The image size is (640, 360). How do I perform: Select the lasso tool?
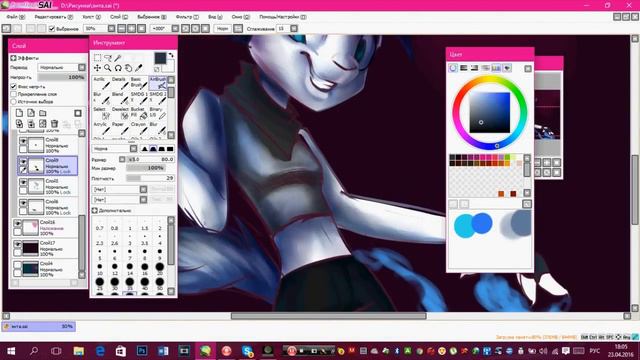tap(108, 58)
